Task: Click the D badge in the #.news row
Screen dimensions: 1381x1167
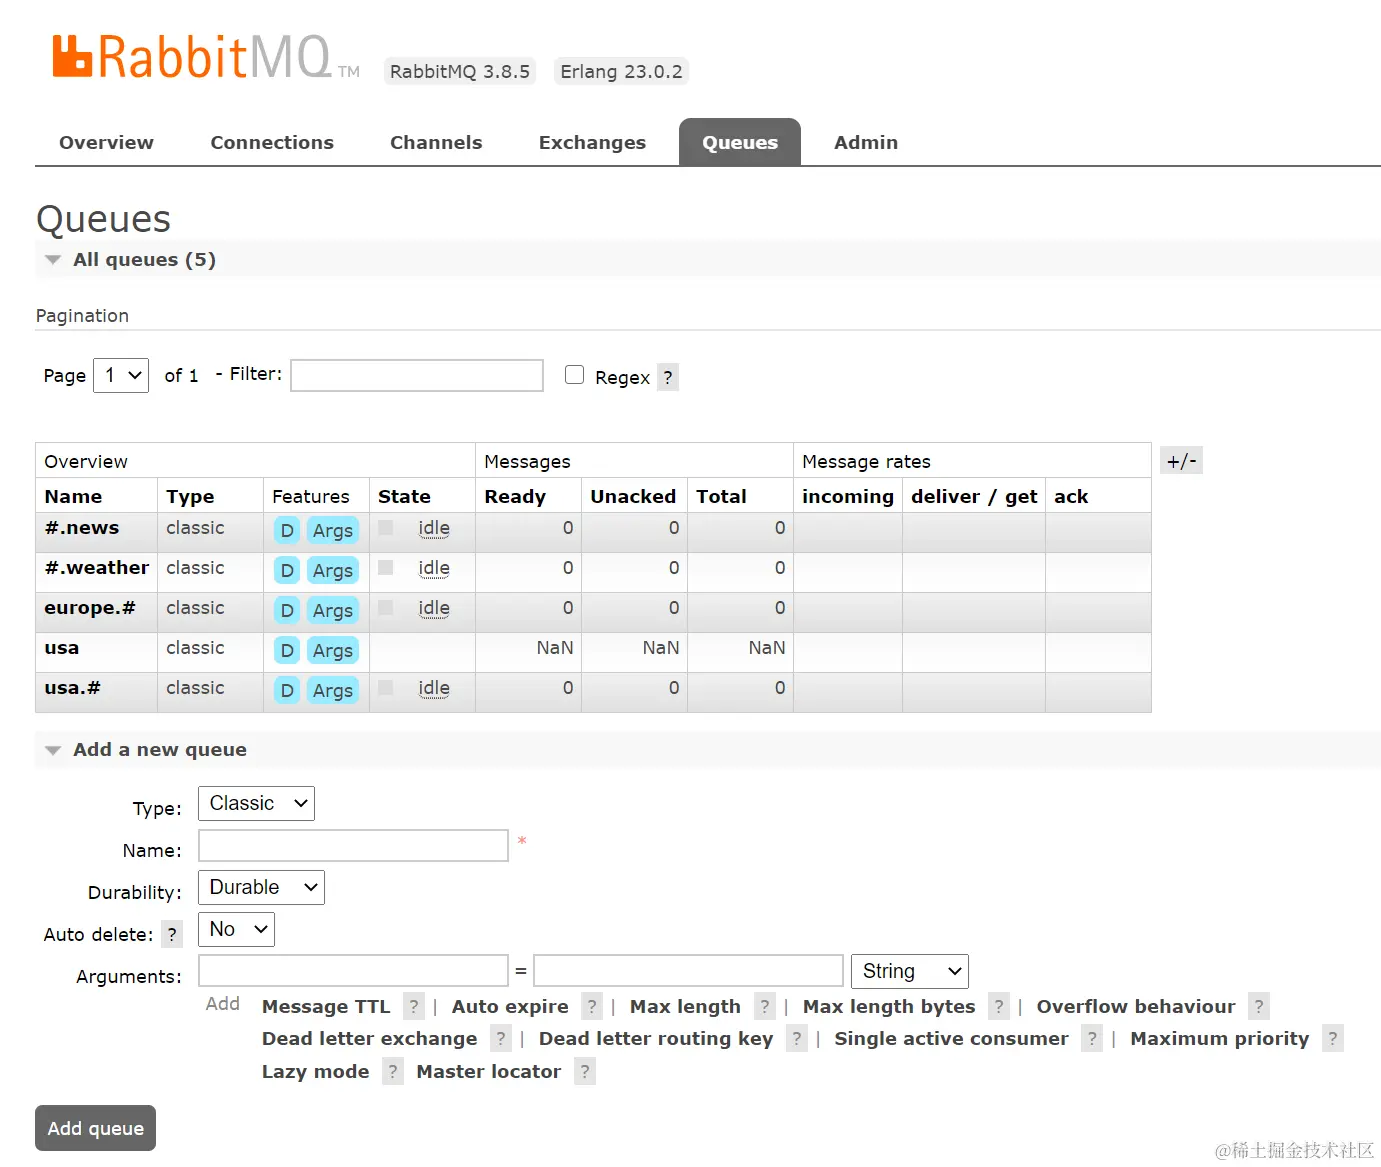Action: click(287, 530)
